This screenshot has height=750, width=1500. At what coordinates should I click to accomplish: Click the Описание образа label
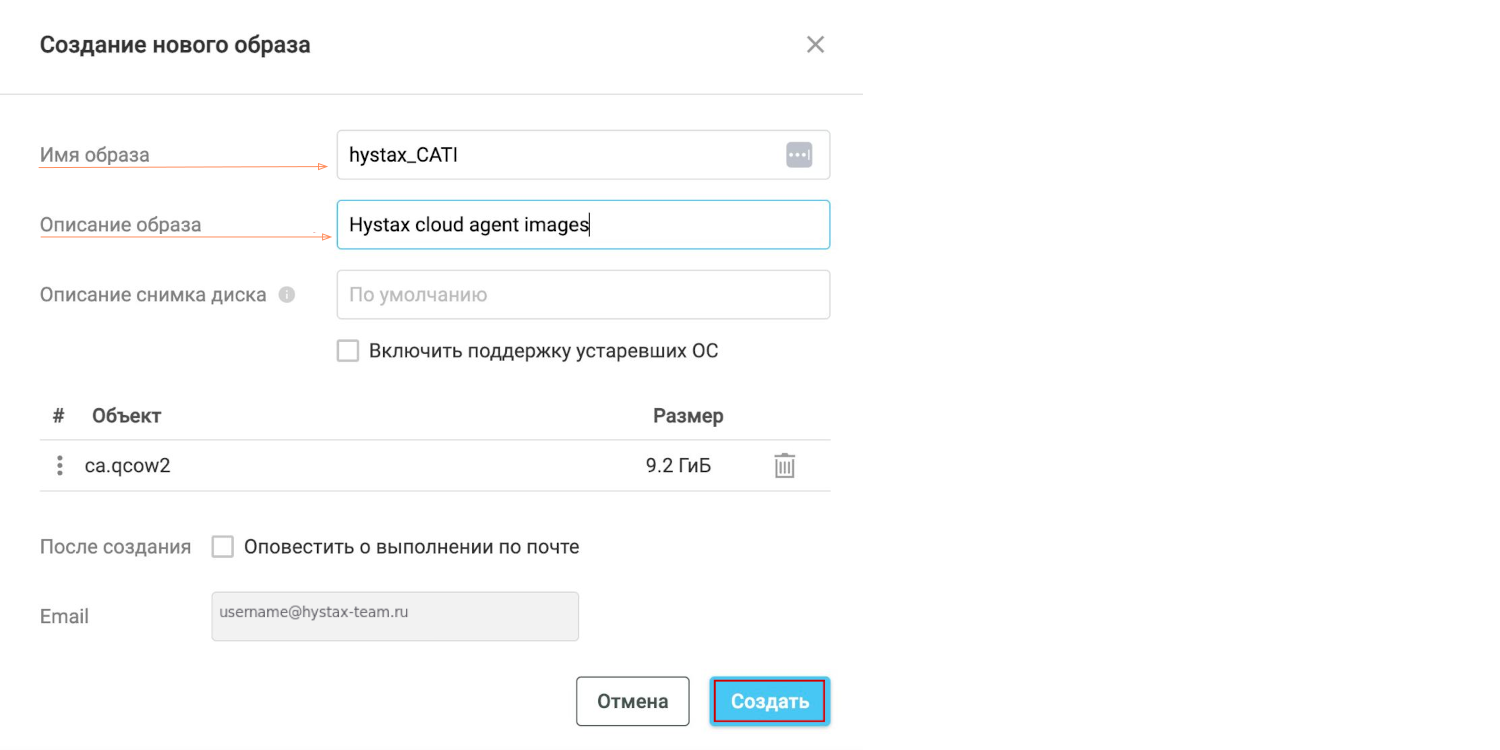pos(120,225)
